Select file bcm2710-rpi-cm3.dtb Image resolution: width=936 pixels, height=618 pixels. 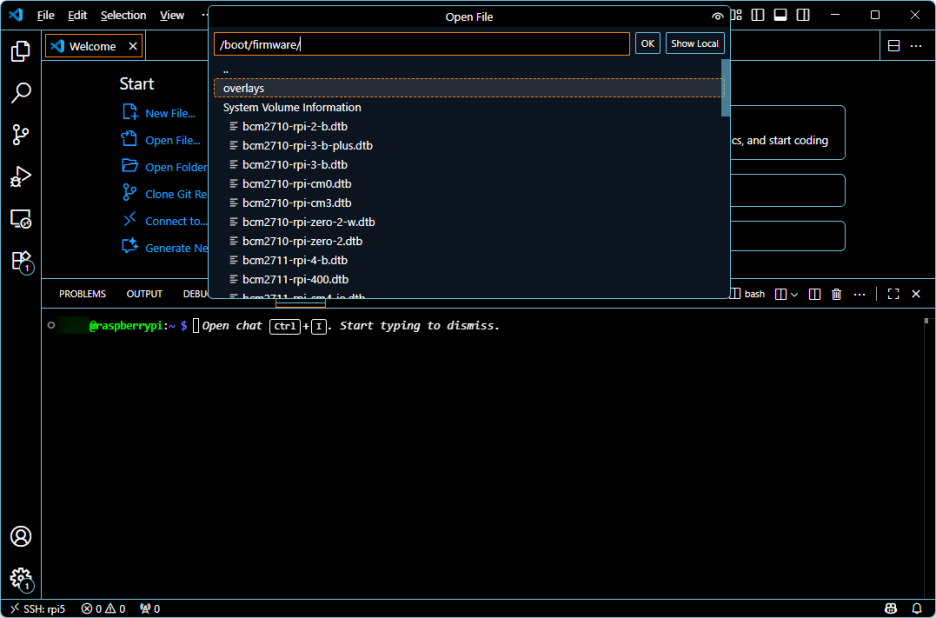(467, 203)
